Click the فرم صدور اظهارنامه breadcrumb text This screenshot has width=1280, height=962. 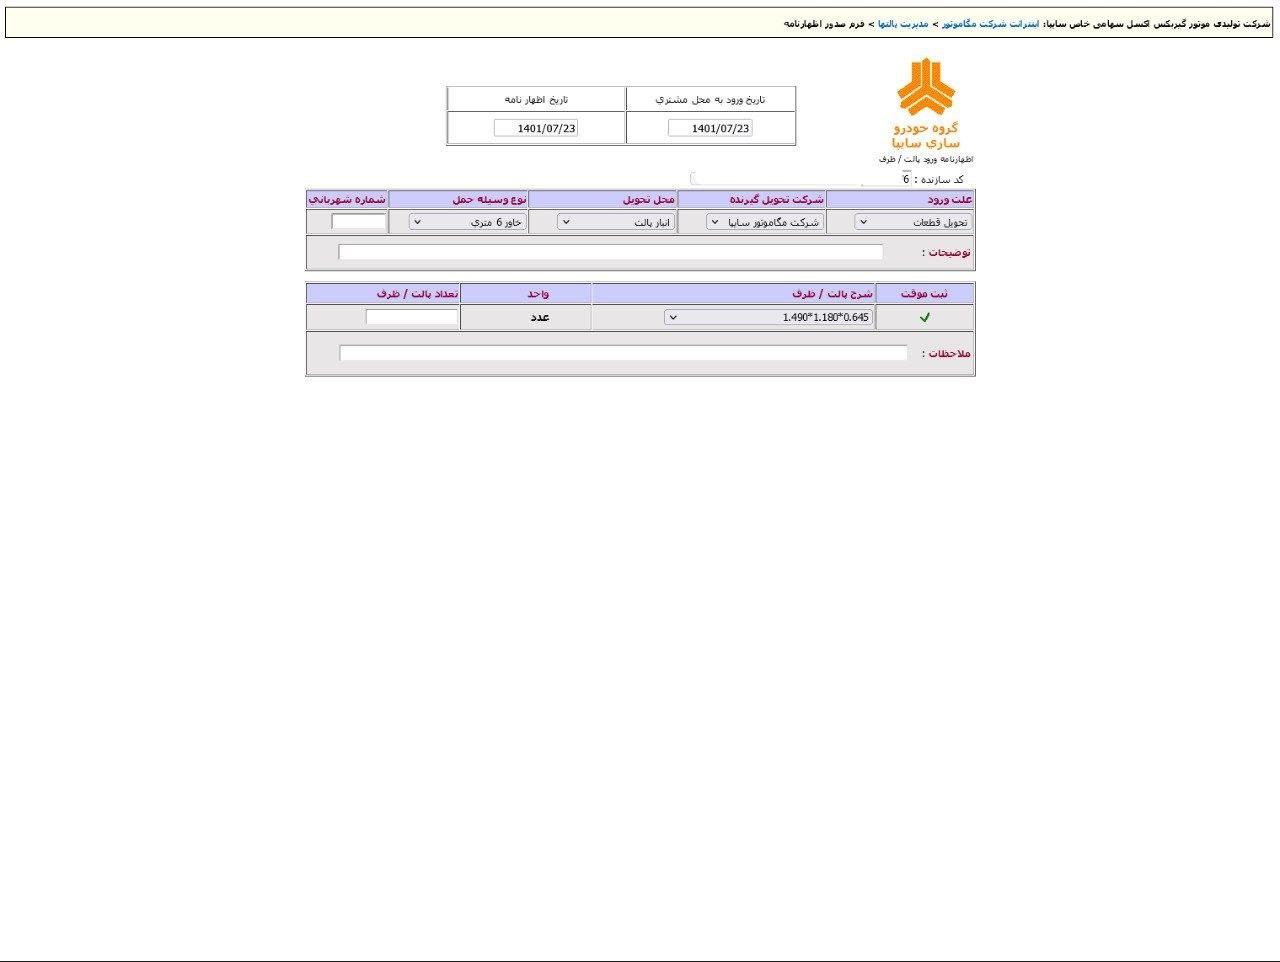[x=824, y=23]
